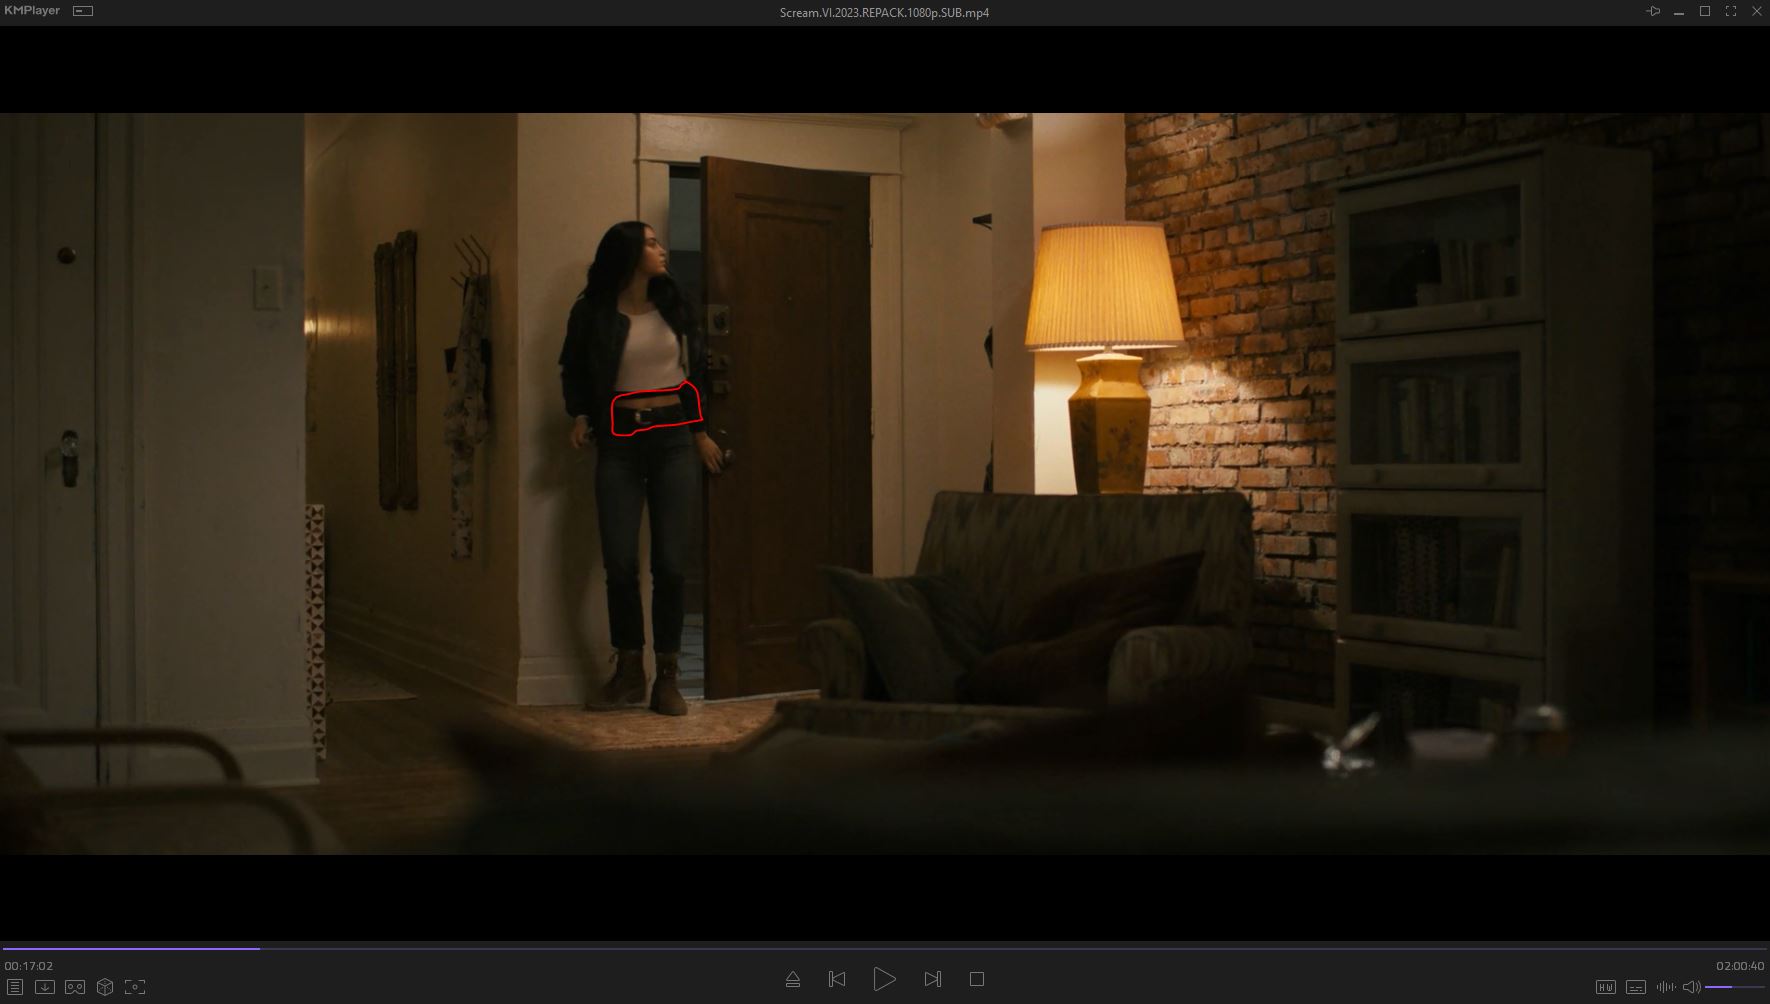Open the audio waveform settings icon
This screenshot has width=1770, height=1004.
pos(1666,987)
